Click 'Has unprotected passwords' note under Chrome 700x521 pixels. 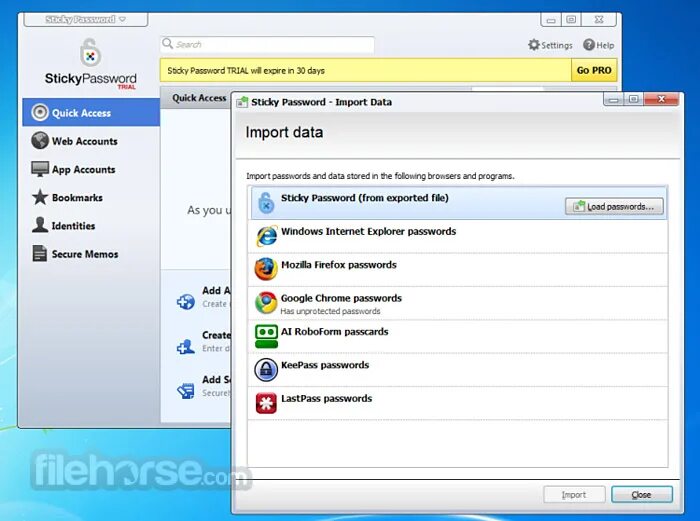pos(330,311)
